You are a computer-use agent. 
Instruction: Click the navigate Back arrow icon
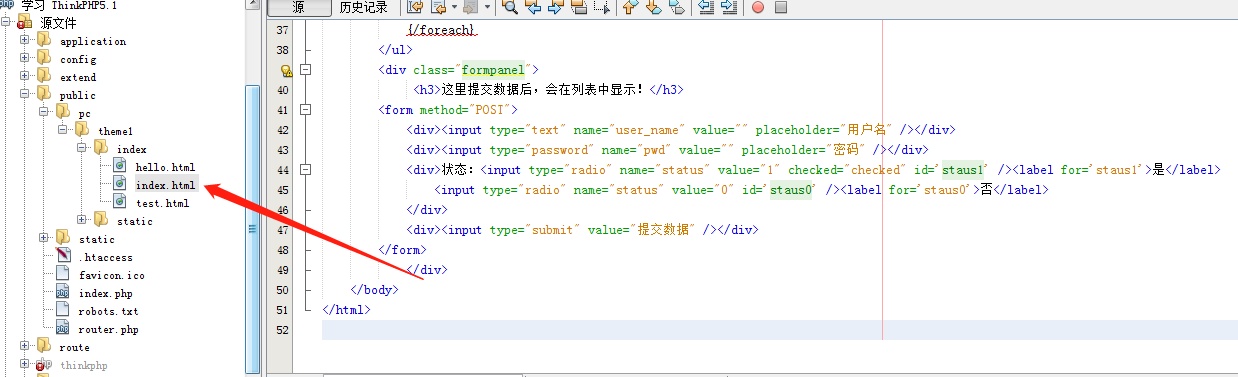439,6
